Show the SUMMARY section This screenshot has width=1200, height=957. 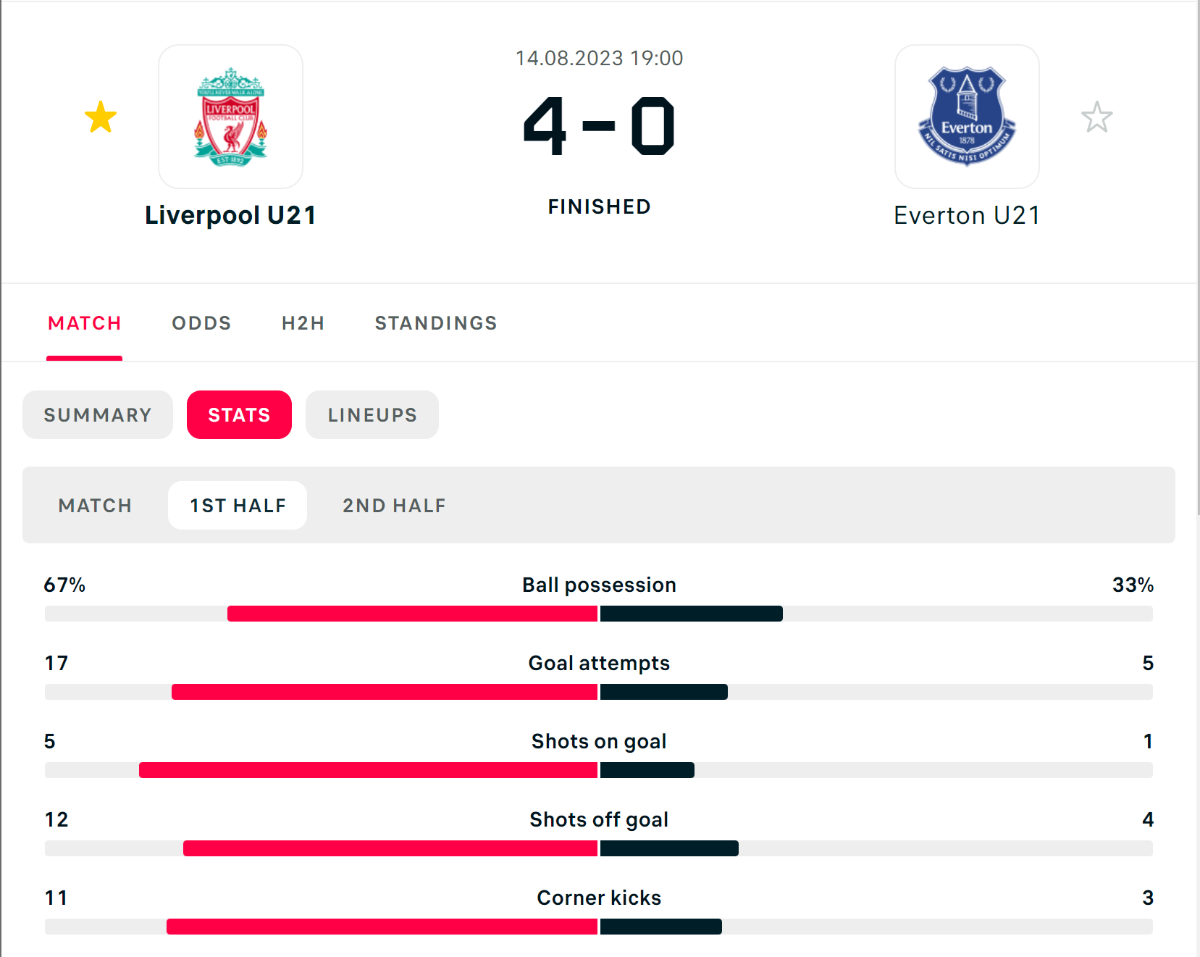point(98,415)
